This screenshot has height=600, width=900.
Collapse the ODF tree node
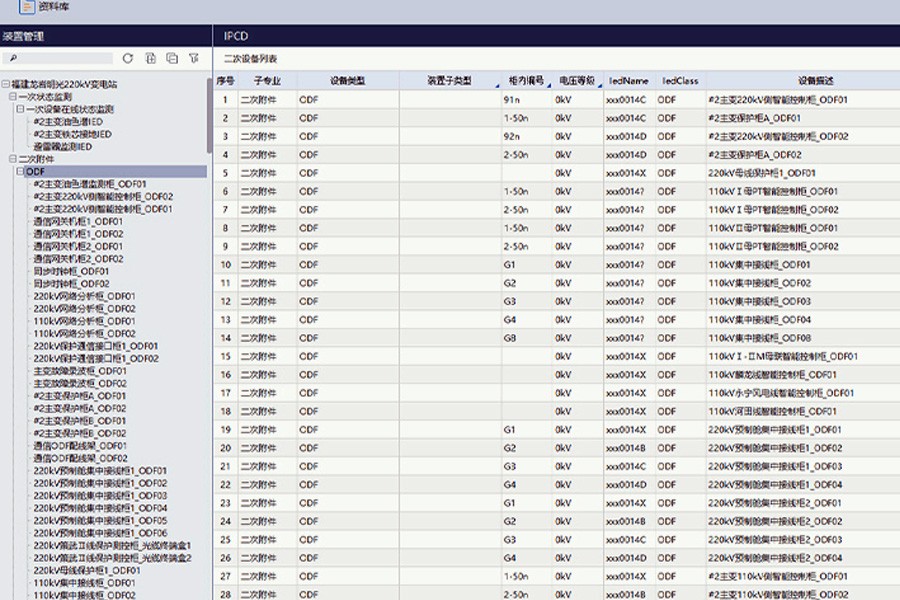point(20,172)
